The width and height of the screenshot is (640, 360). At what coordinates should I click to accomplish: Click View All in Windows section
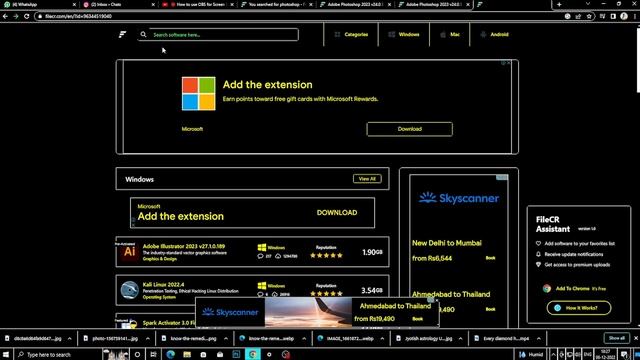pyautogui.click(x=367, y=179)
